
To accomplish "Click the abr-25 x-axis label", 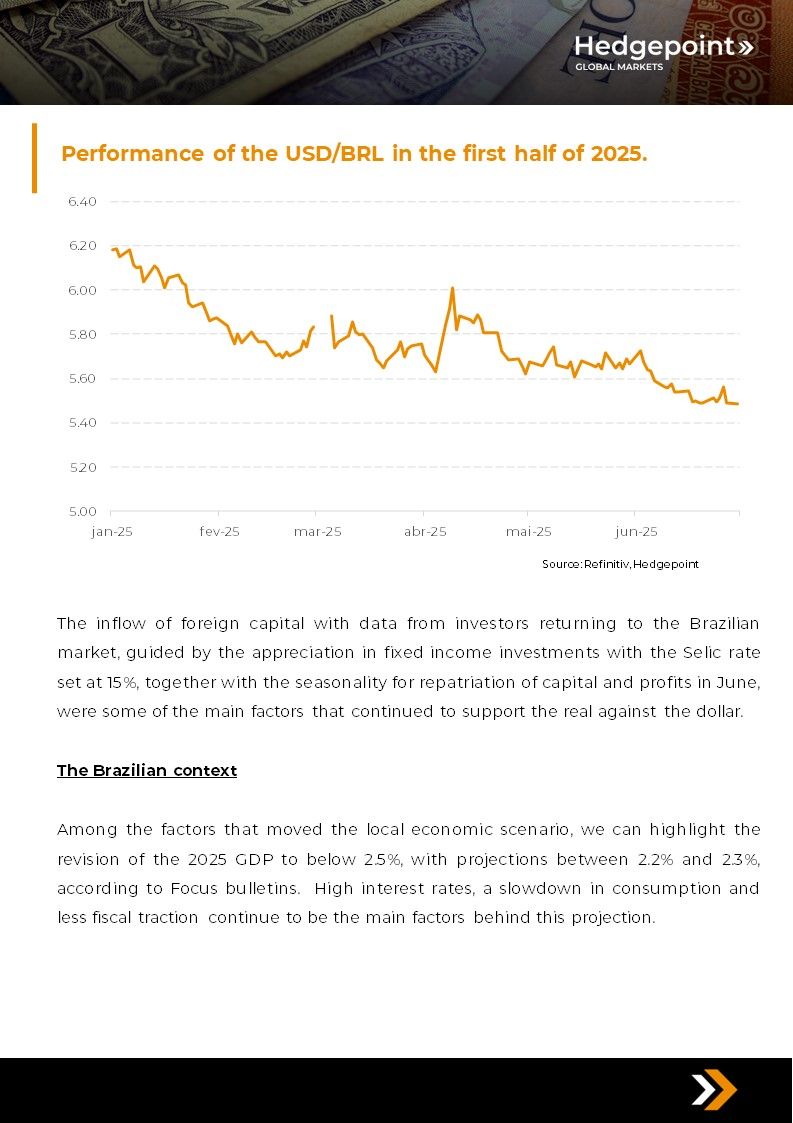I will (425, 531).
